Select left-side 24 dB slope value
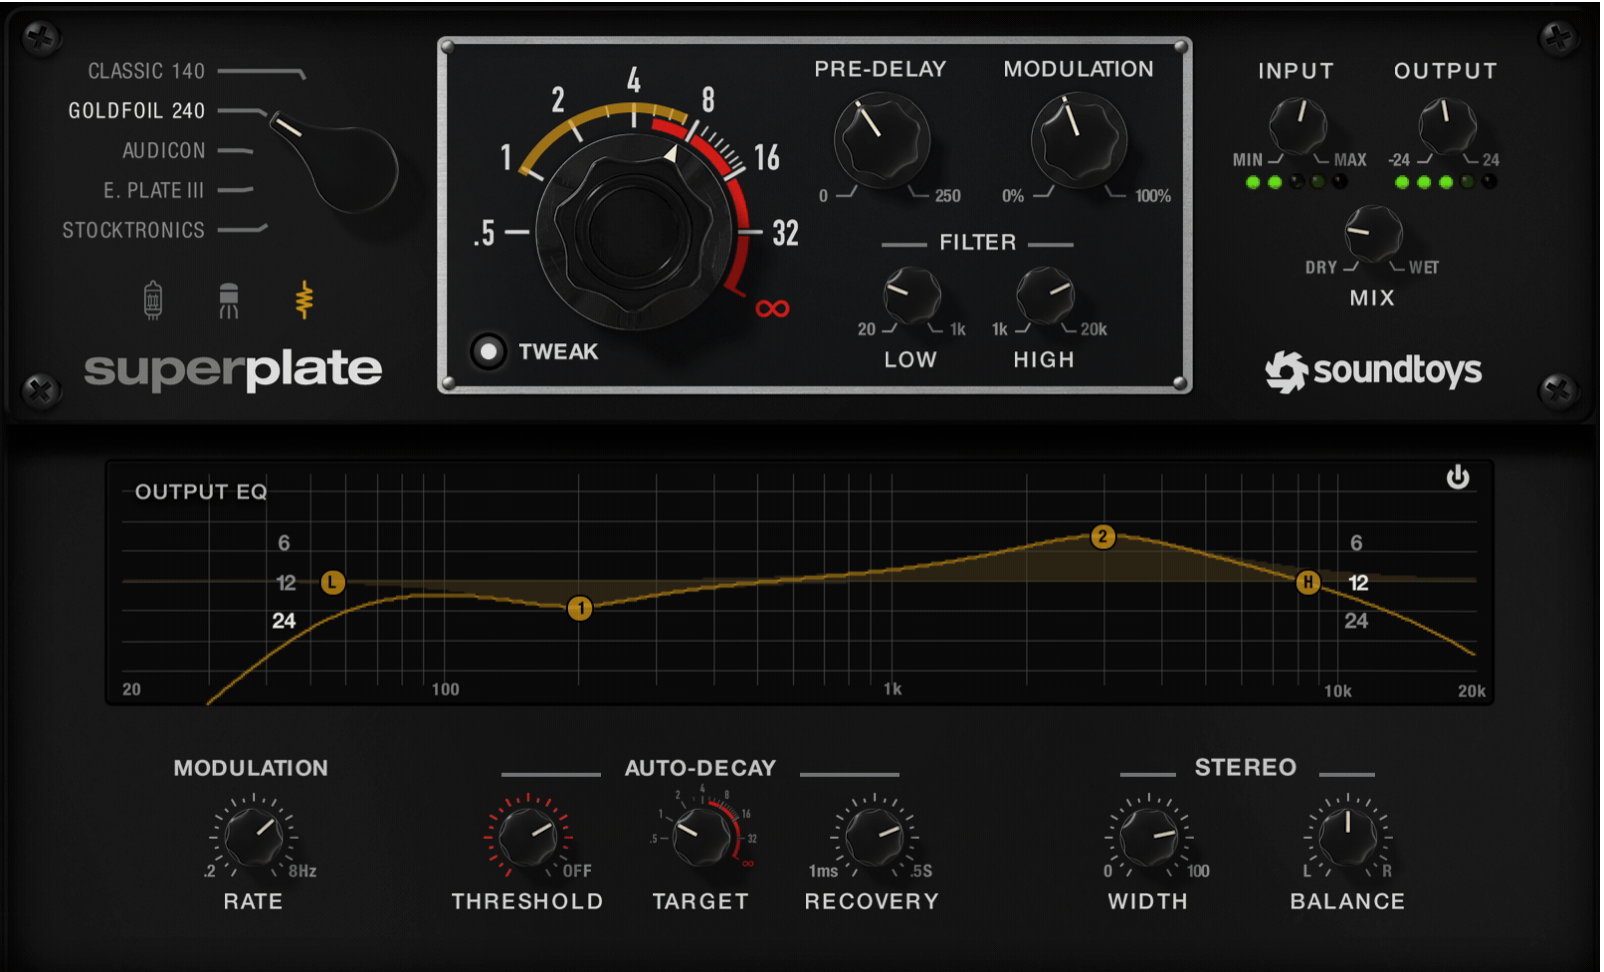The image size is (1604, 972). [284, 621]
